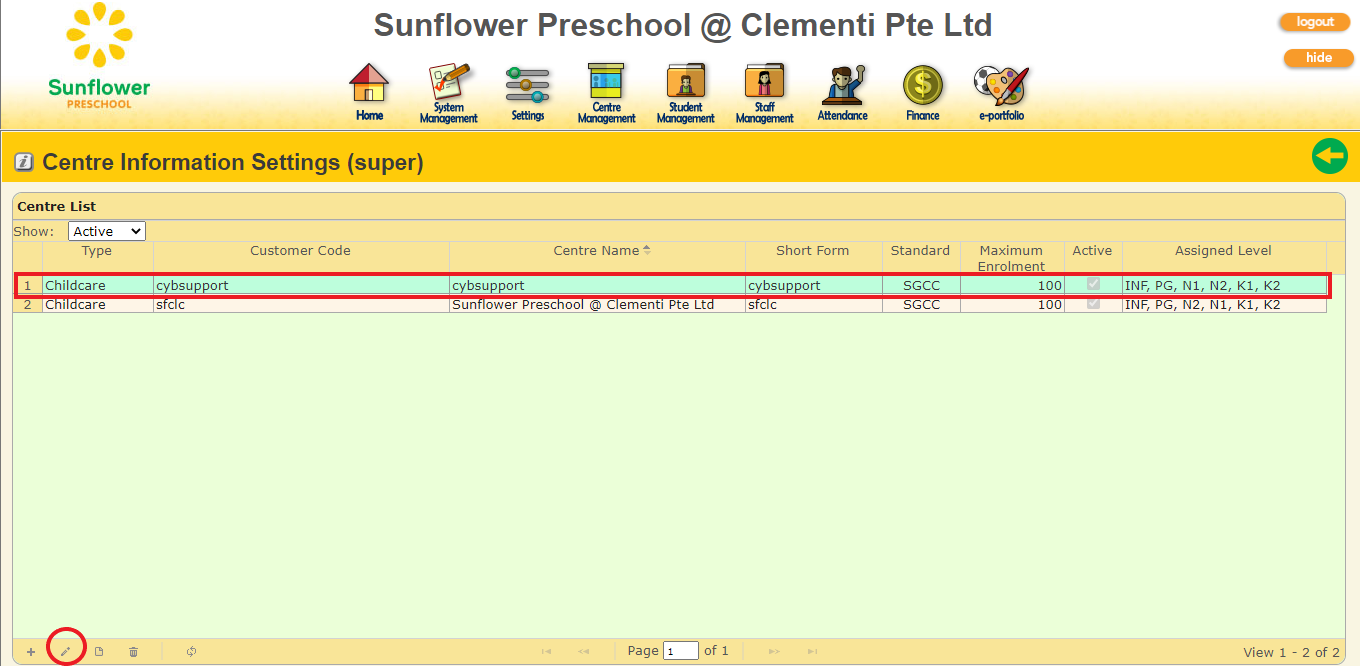Delete selected row with trash icon
Image resolution: width=1360 pixels, height=666 pixels.
[133, 652]
